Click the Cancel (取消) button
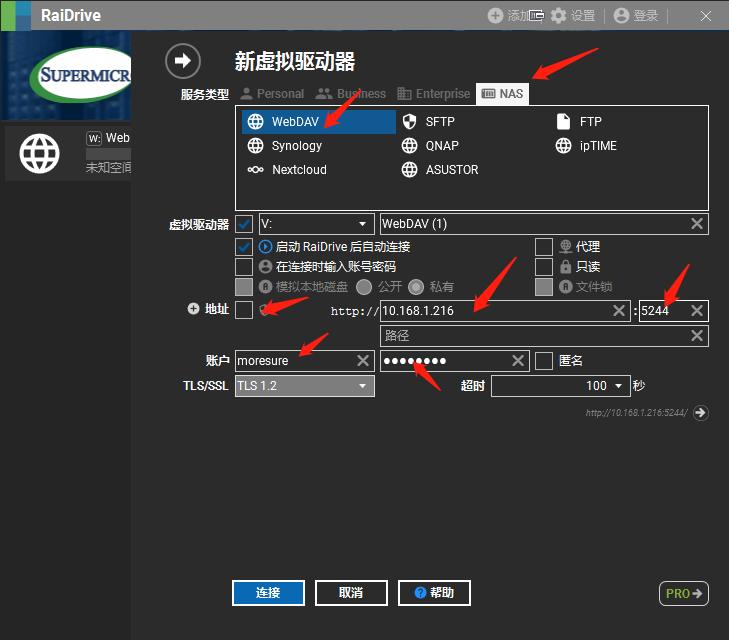This screenshot has width=729, height=640. click(x=351, y=593)
